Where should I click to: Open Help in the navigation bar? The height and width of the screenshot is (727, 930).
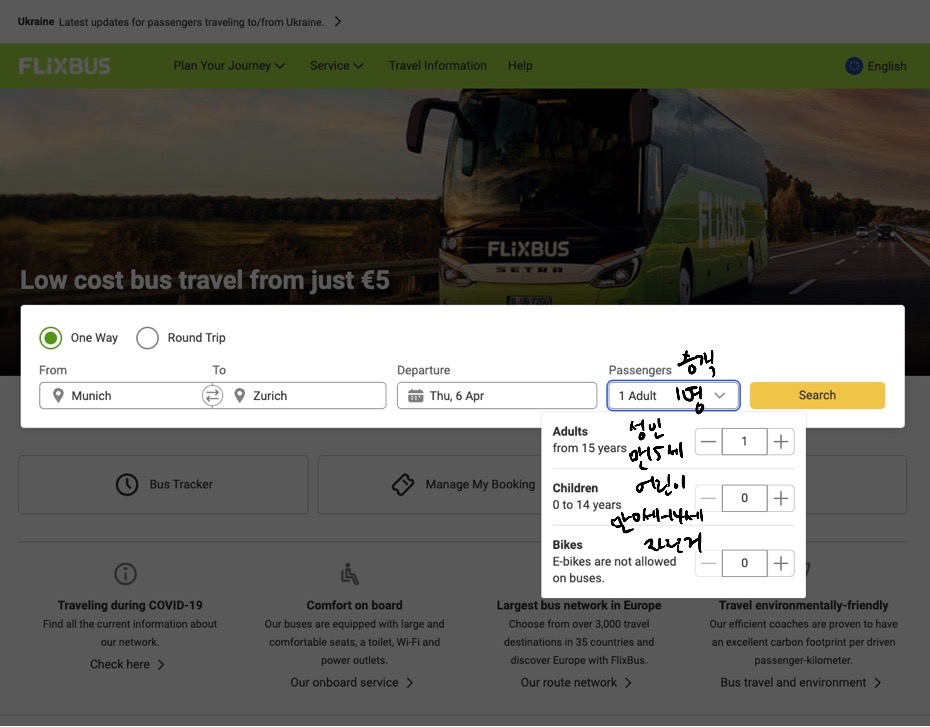pyautogui.click(x=520, y=66)
